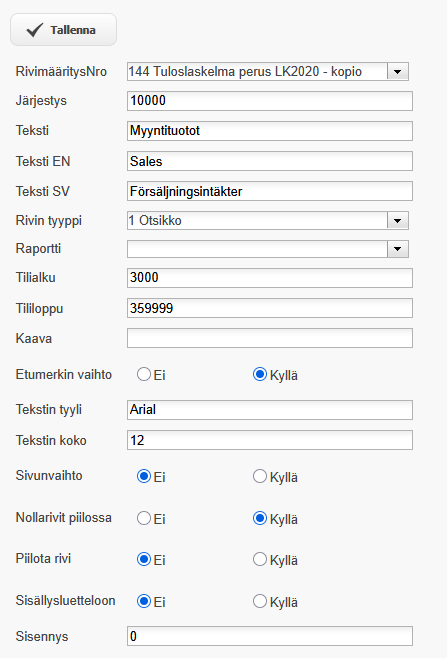This screenshot has width=447, height=658.
Task: Focus the Teksti SV field
Action: tap(270, 191)
